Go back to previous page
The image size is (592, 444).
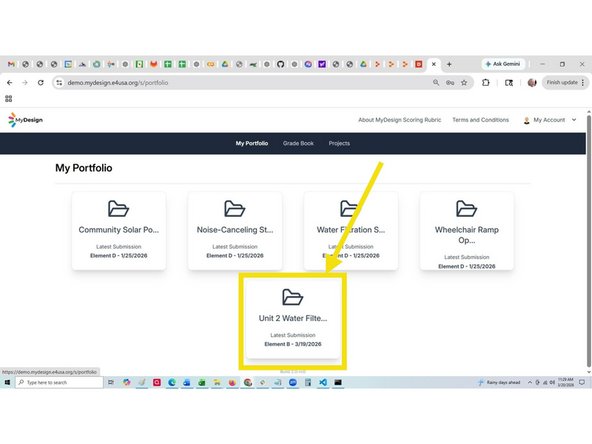point(9,83)
